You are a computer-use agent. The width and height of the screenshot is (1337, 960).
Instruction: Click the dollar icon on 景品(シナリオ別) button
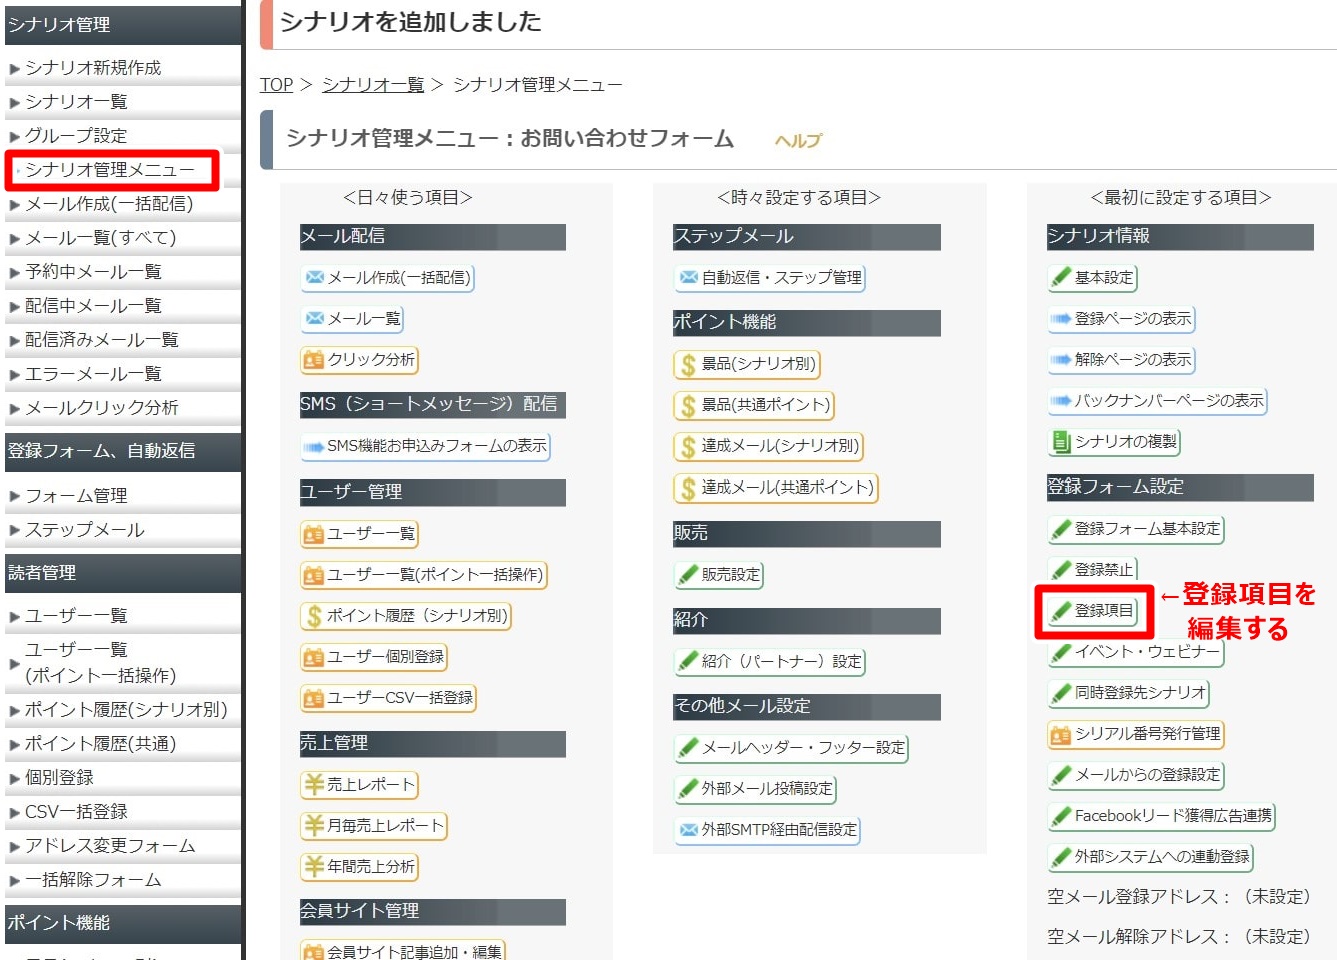[688, 364]
